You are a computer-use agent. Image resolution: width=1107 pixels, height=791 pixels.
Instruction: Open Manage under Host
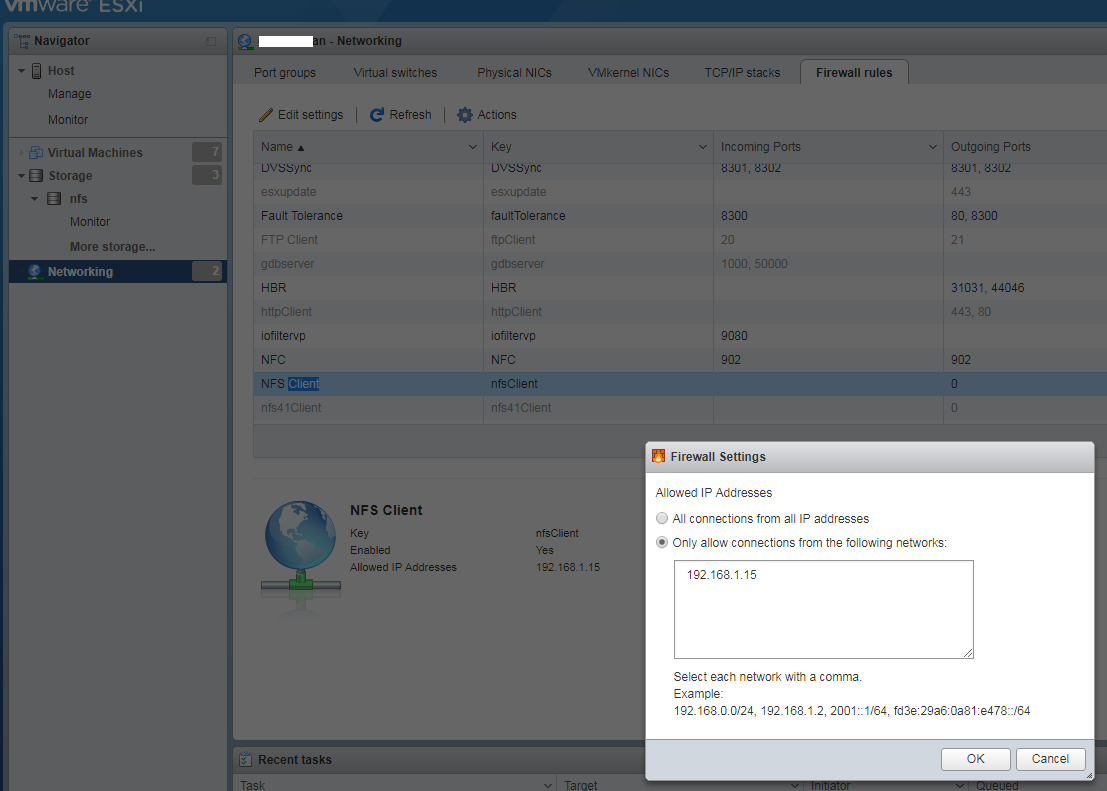point(69,94)
